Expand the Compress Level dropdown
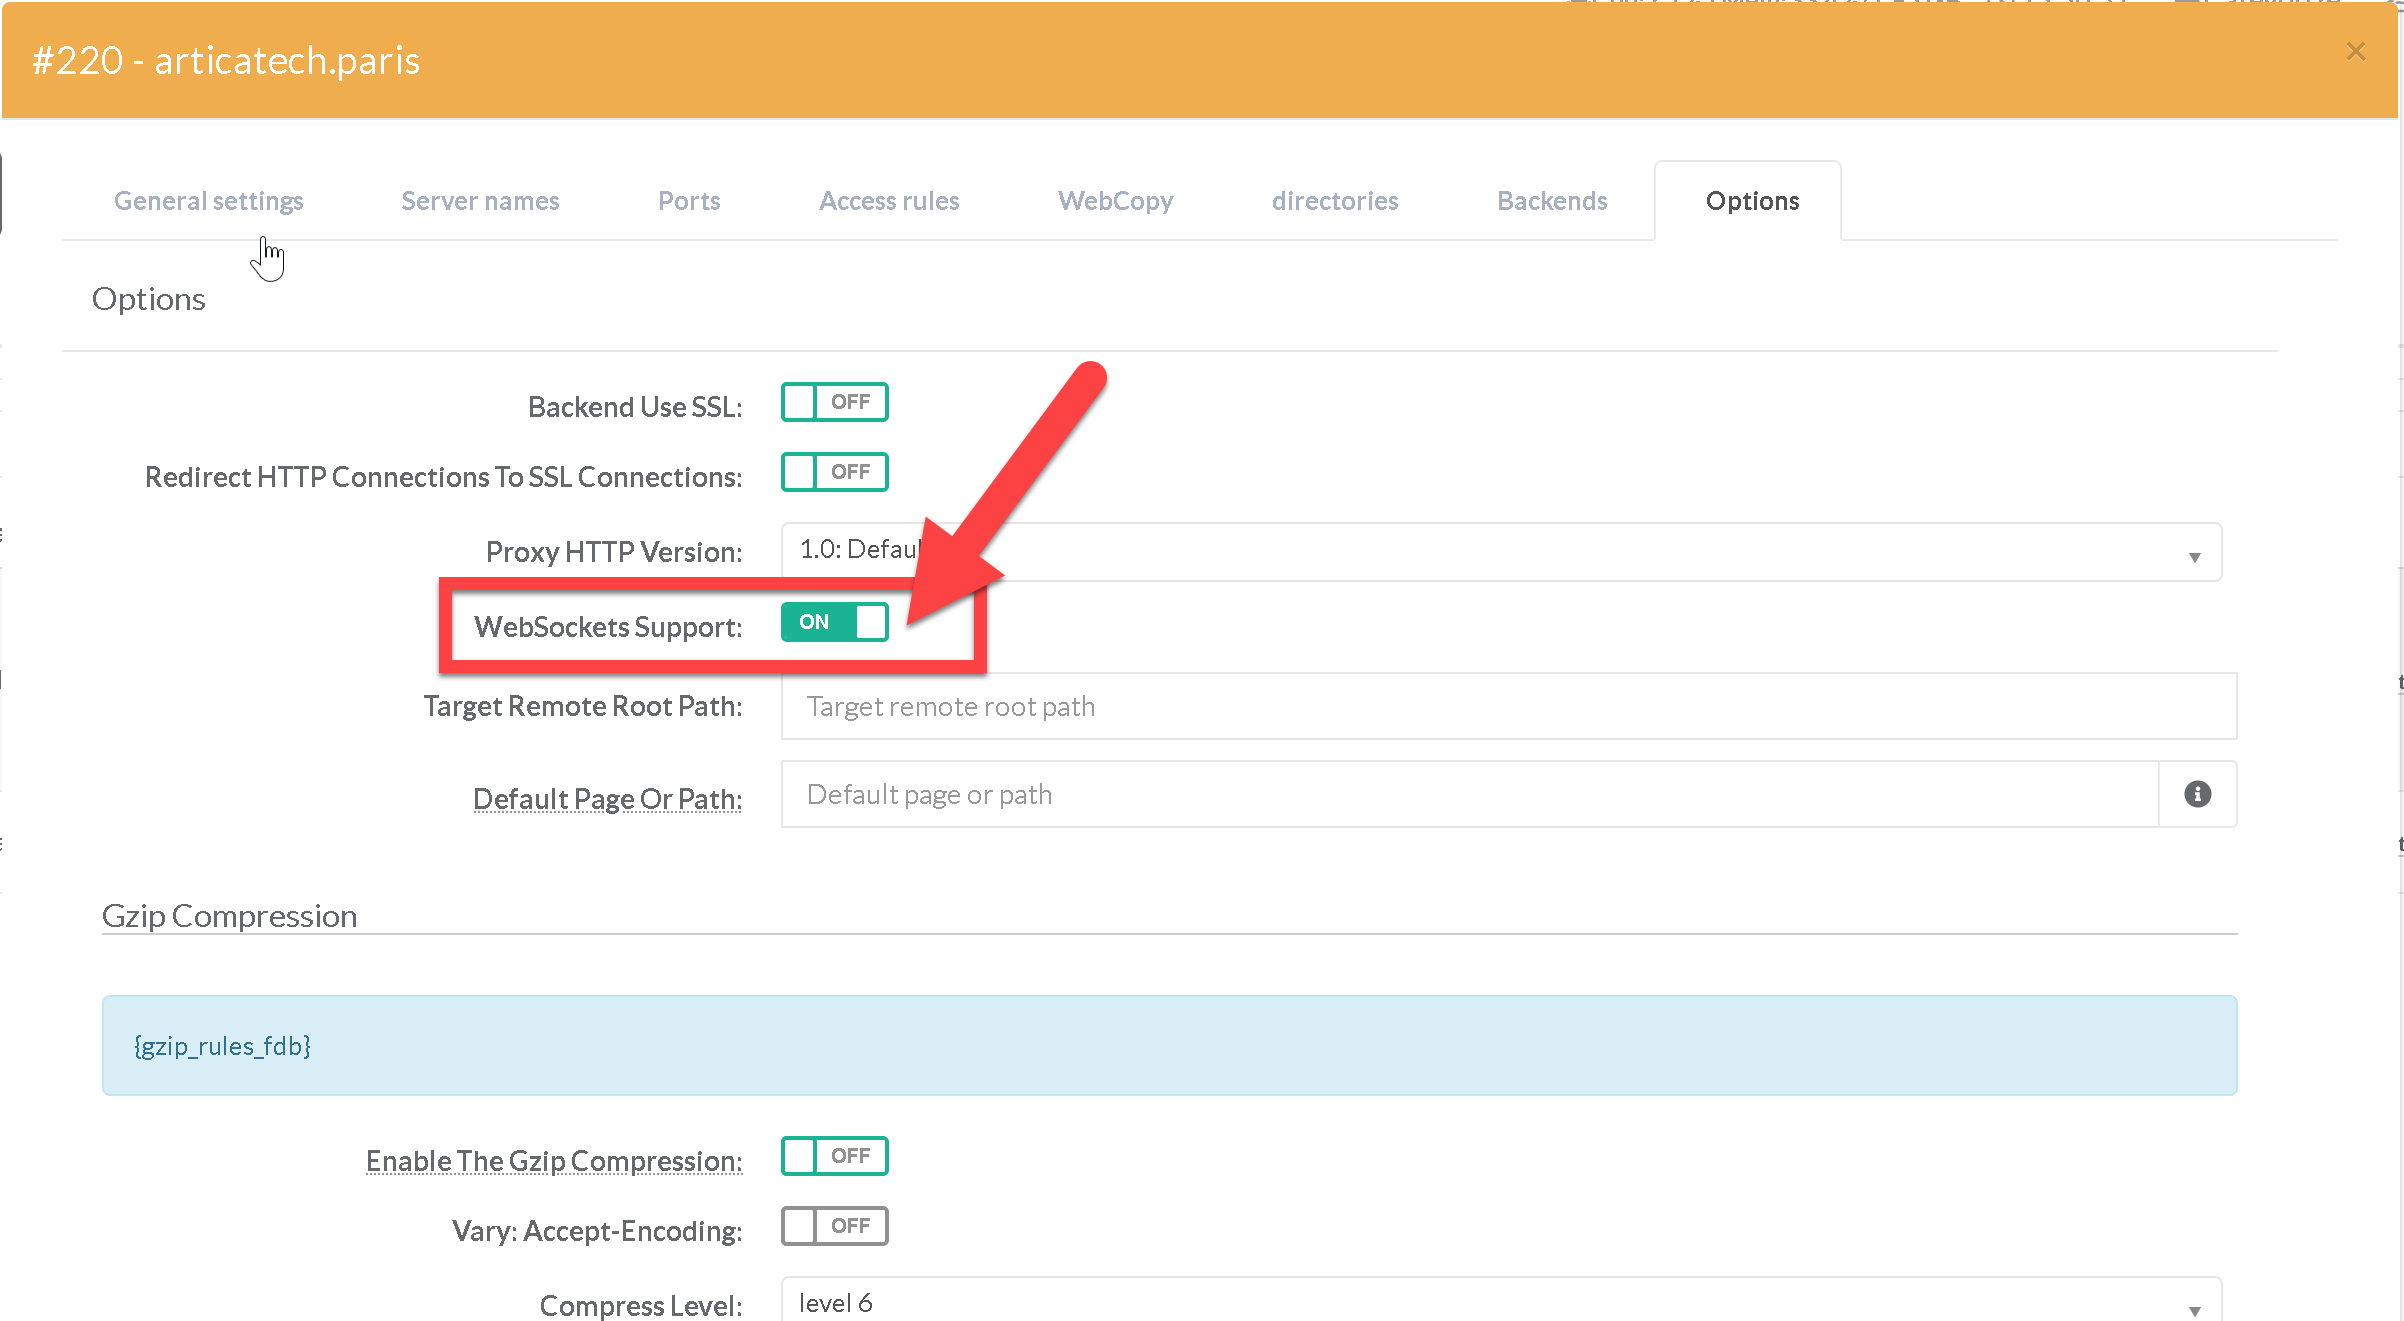This screenshot has width=2404, height=1321. click(x=1500, y=1302)
